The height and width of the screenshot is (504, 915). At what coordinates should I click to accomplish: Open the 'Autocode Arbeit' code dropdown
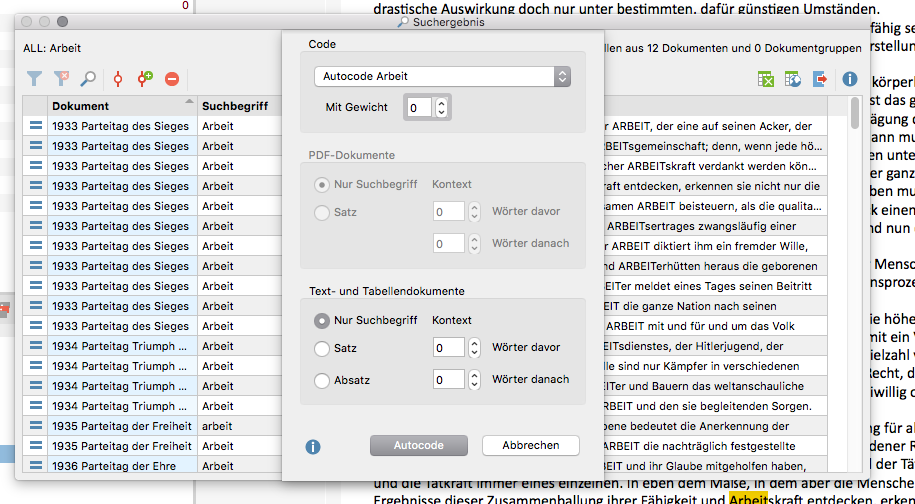pyautogui.click(x=442, y=76)
